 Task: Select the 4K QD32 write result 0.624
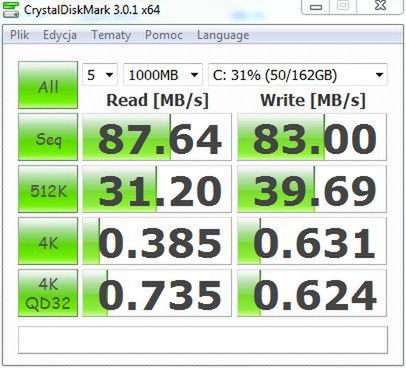(312, 293)
